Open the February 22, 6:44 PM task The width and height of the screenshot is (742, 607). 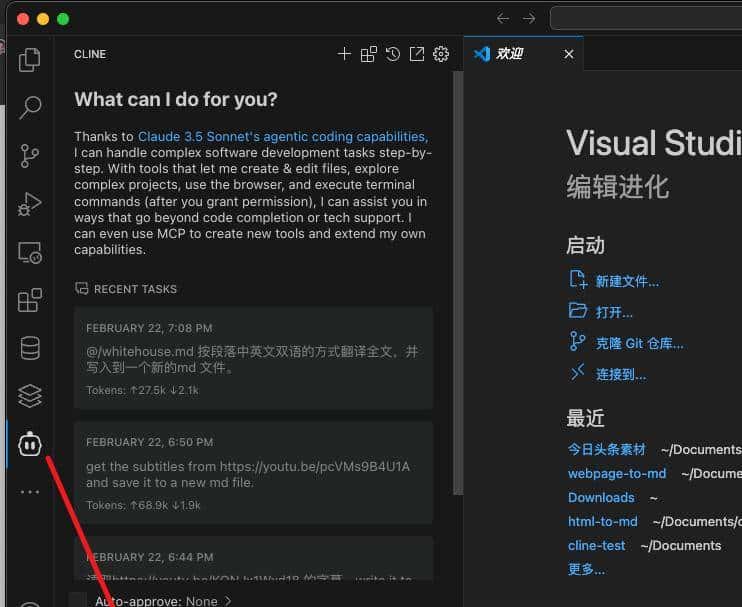tap(253, 559)
